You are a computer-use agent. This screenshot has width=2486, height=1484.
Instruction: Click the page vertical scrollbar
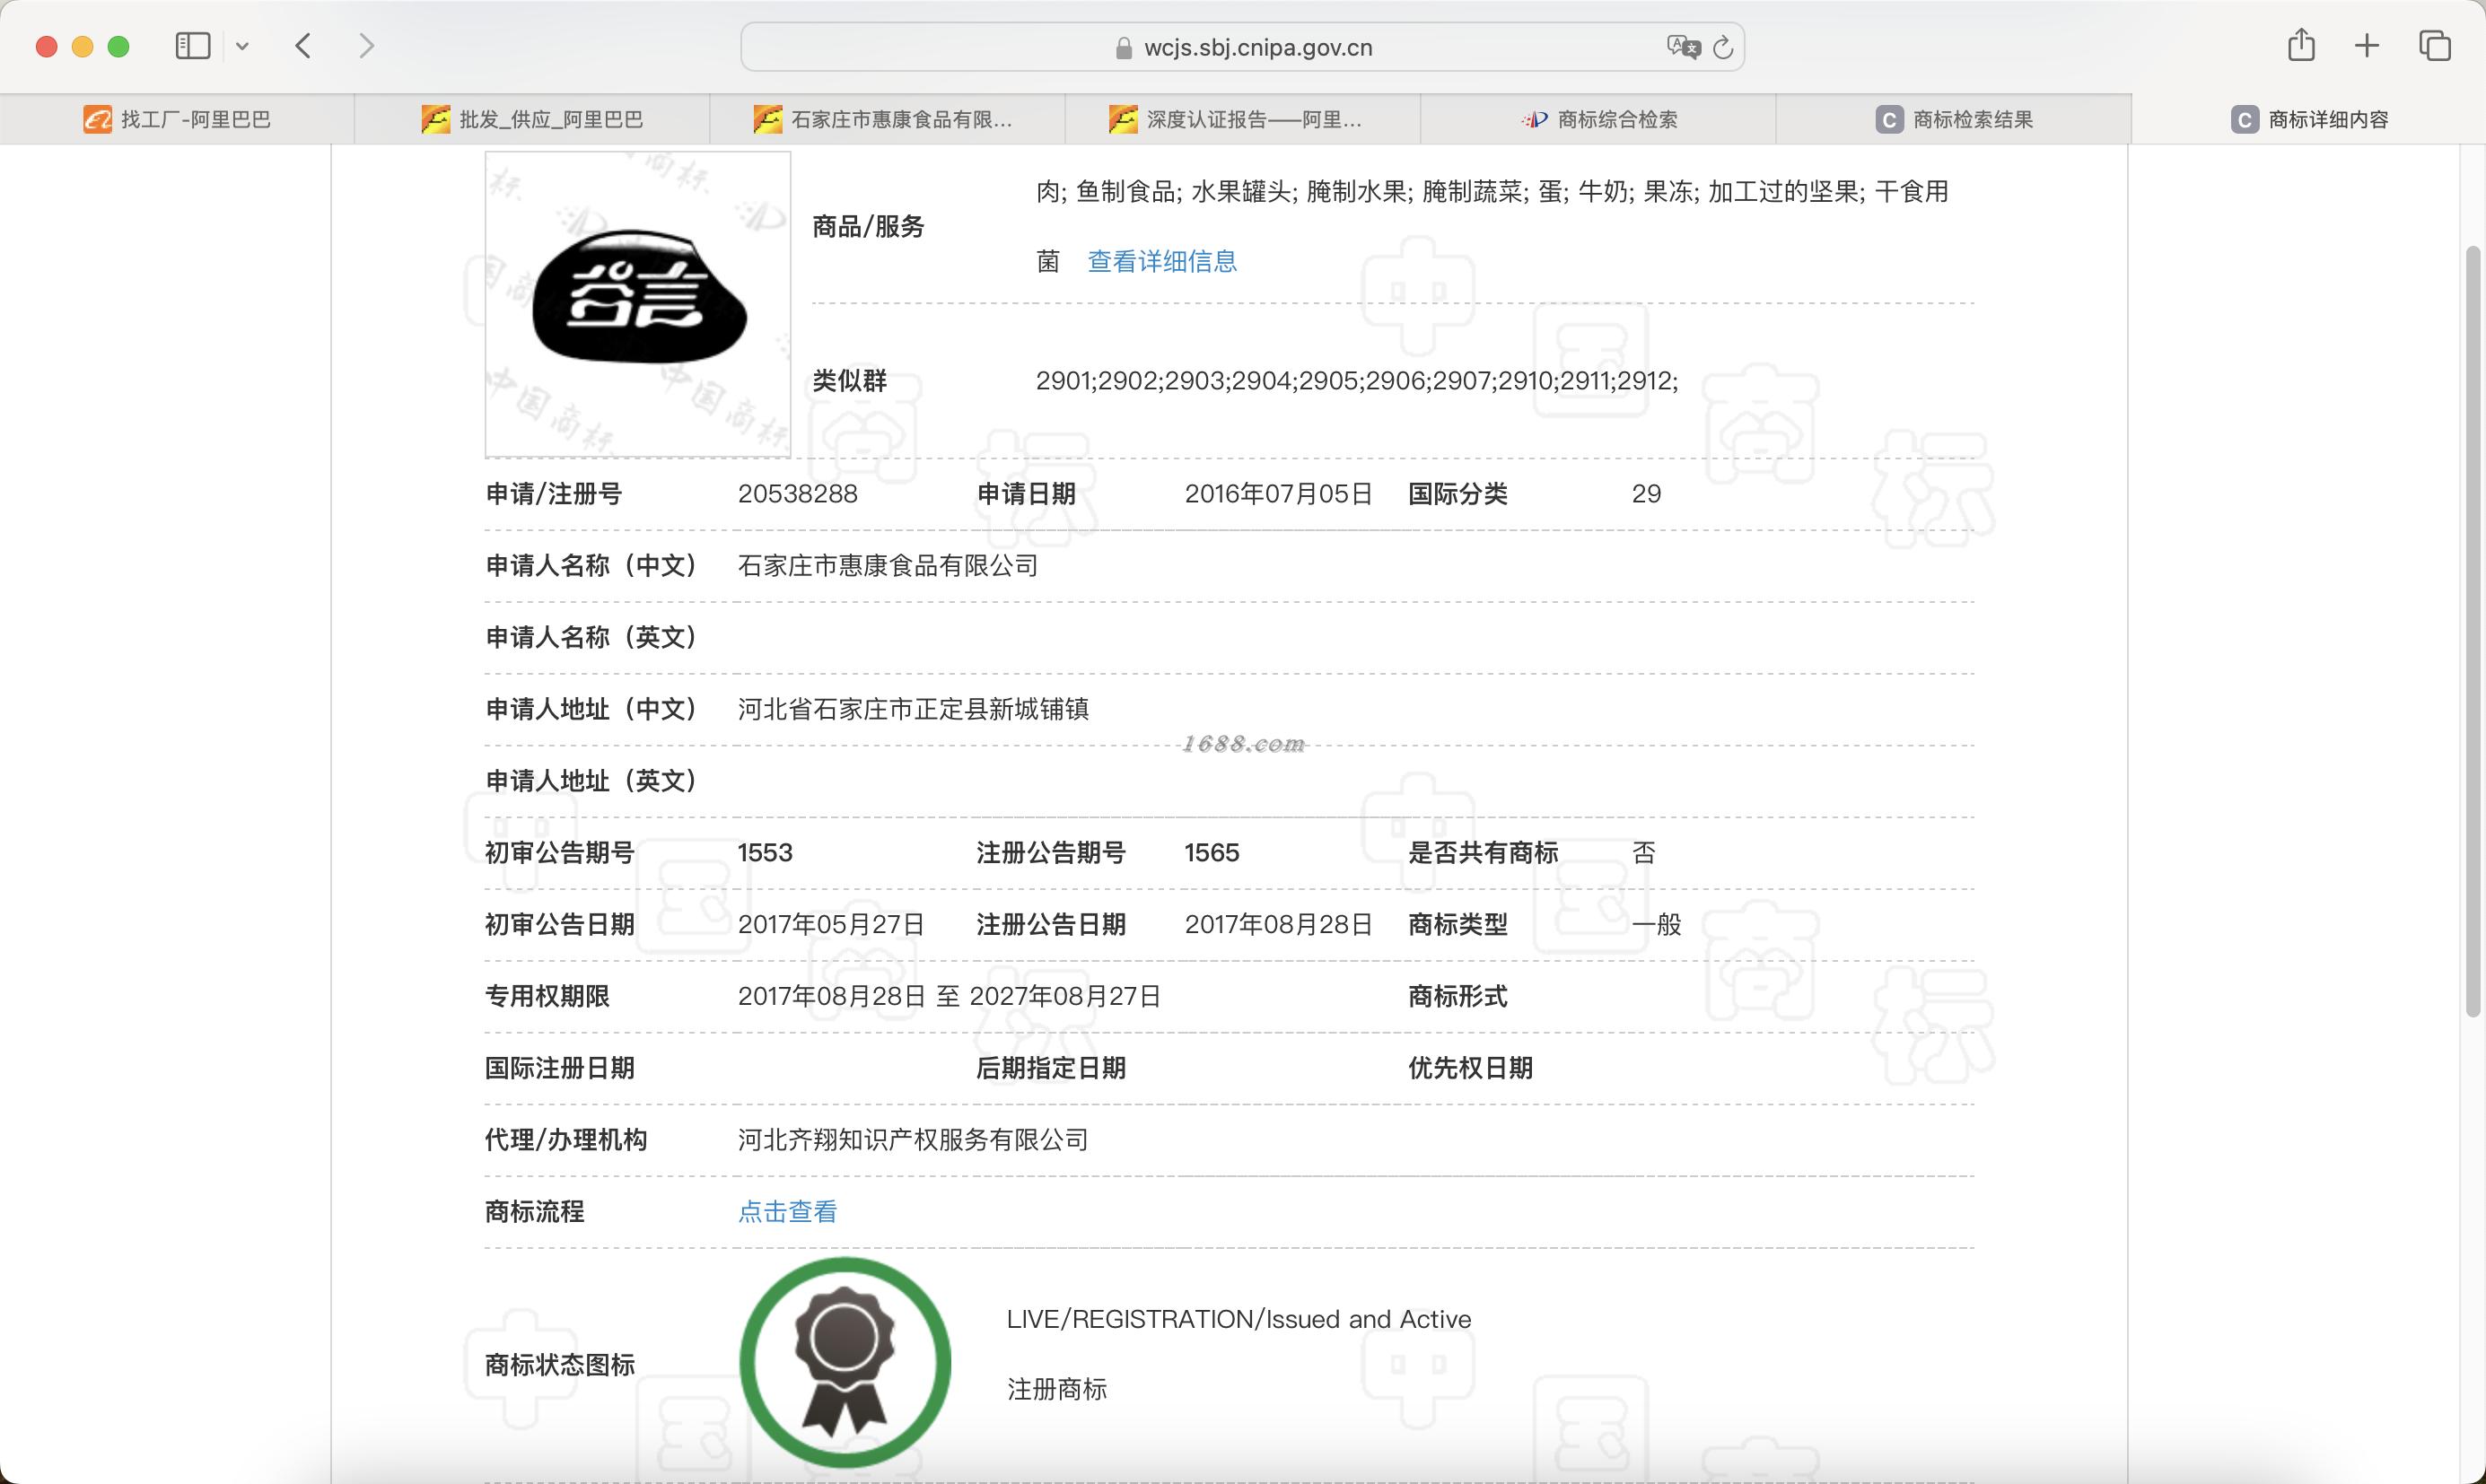click(x=2473, y=630)
